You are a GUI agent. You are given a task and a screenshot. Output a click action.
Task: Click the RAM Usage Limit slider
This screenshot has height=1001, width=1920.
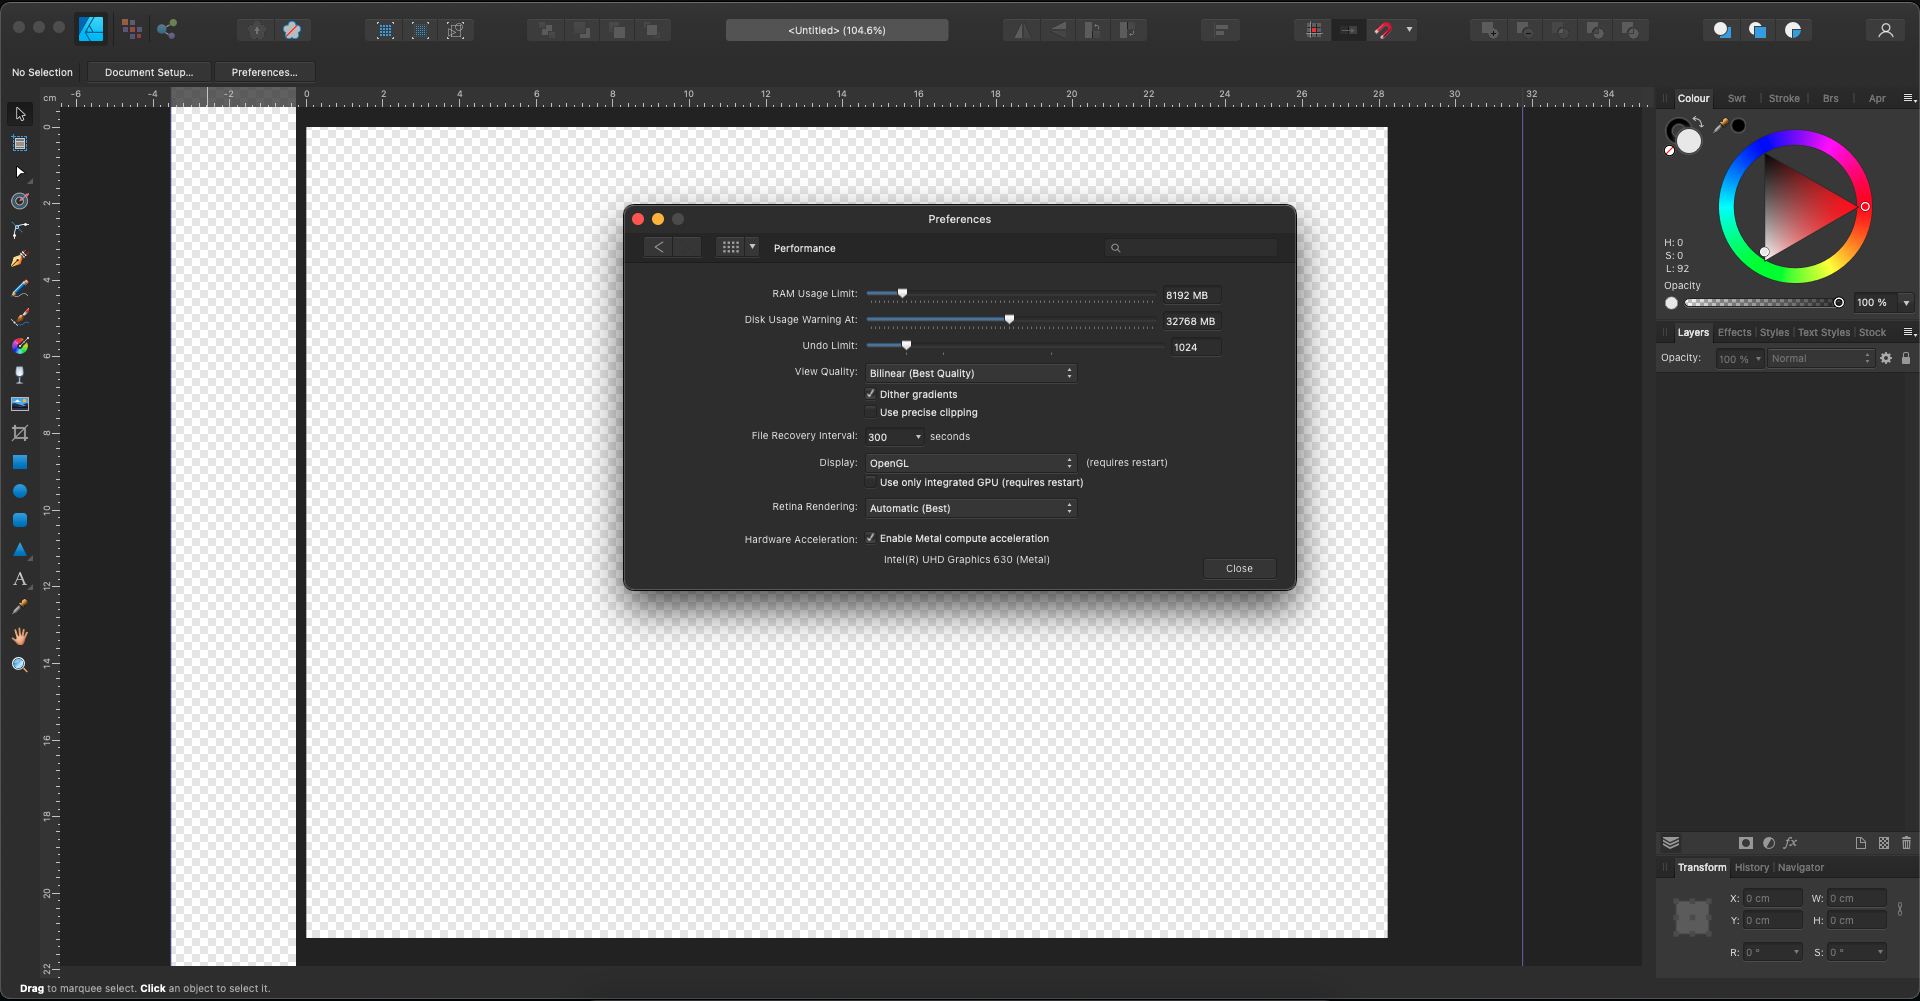[1010, 294]
